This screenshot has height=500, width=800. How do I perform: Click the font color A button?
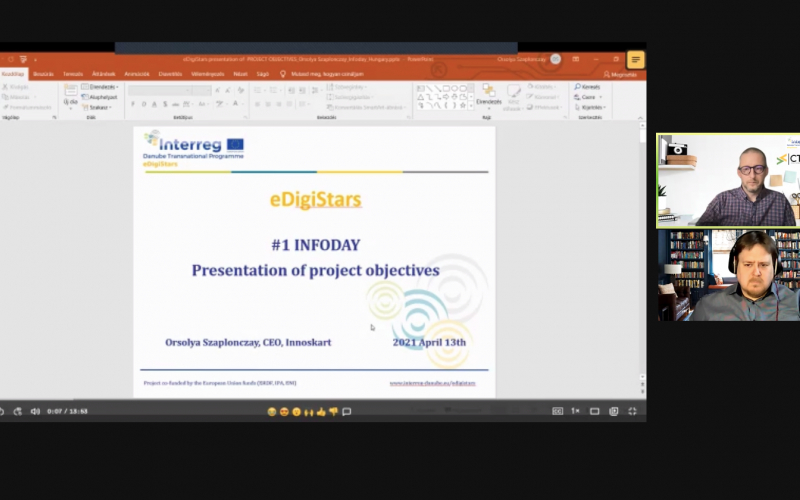click(x=237, y=104)
